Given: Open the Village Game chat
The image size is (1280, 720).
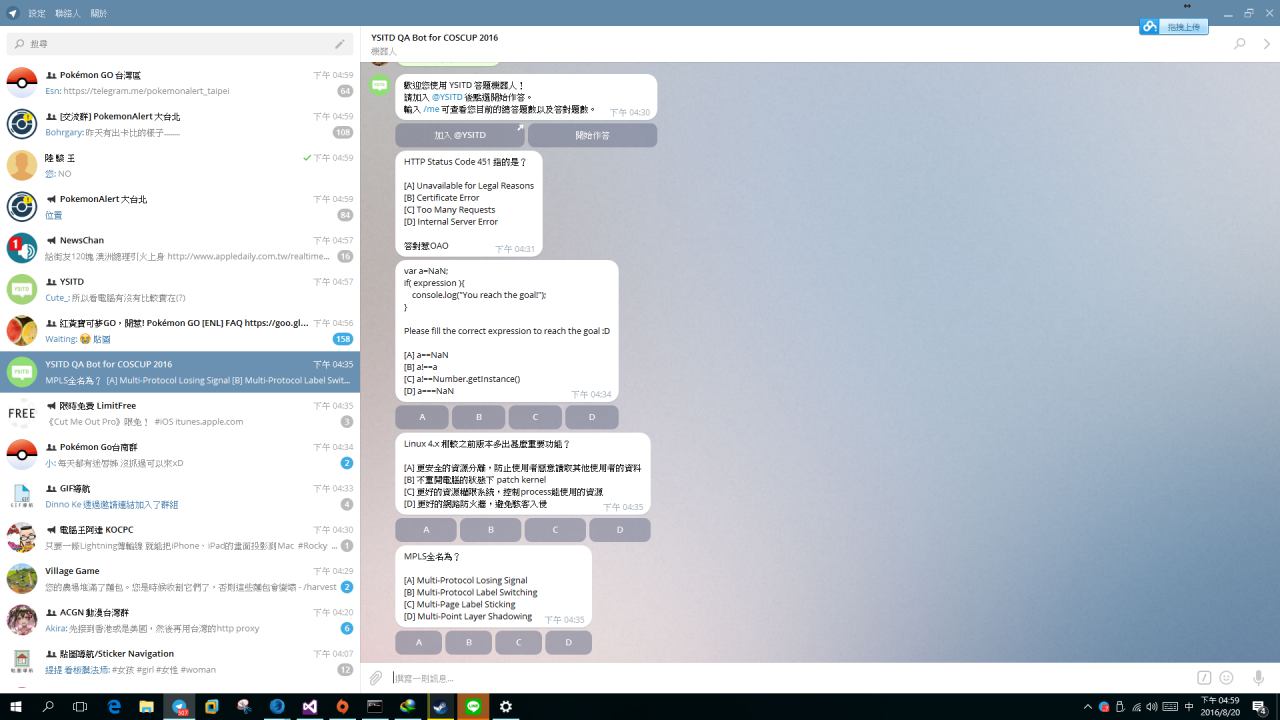Looking at the screenshot, I should tap(180, 578).
